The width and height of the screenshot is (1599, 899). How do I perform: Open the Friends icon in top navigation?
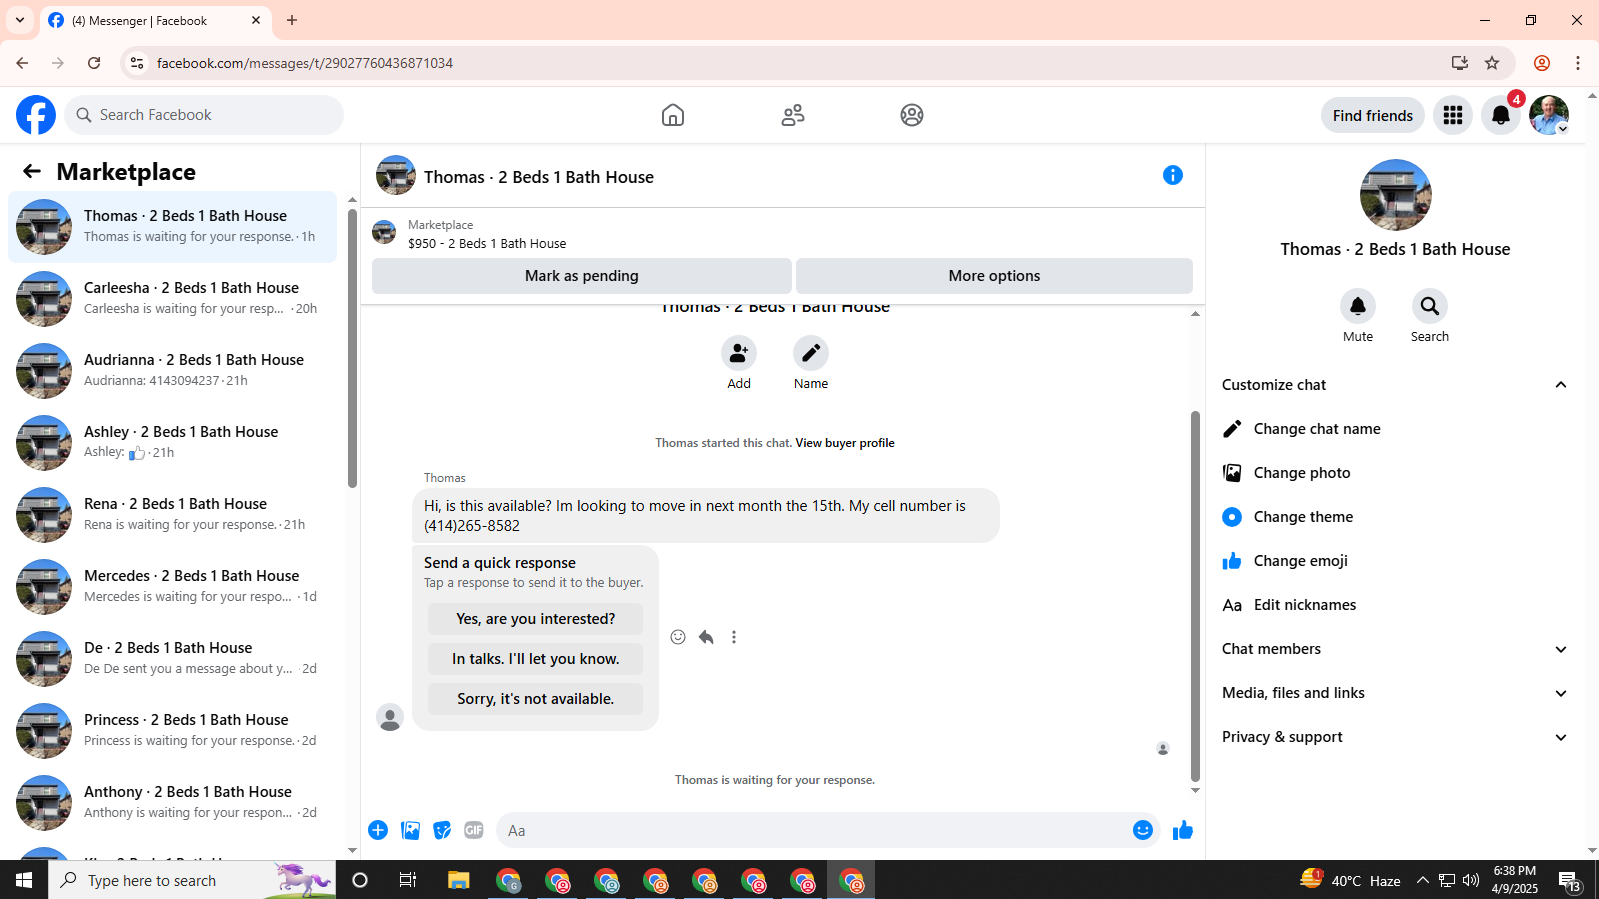(793, 115)
